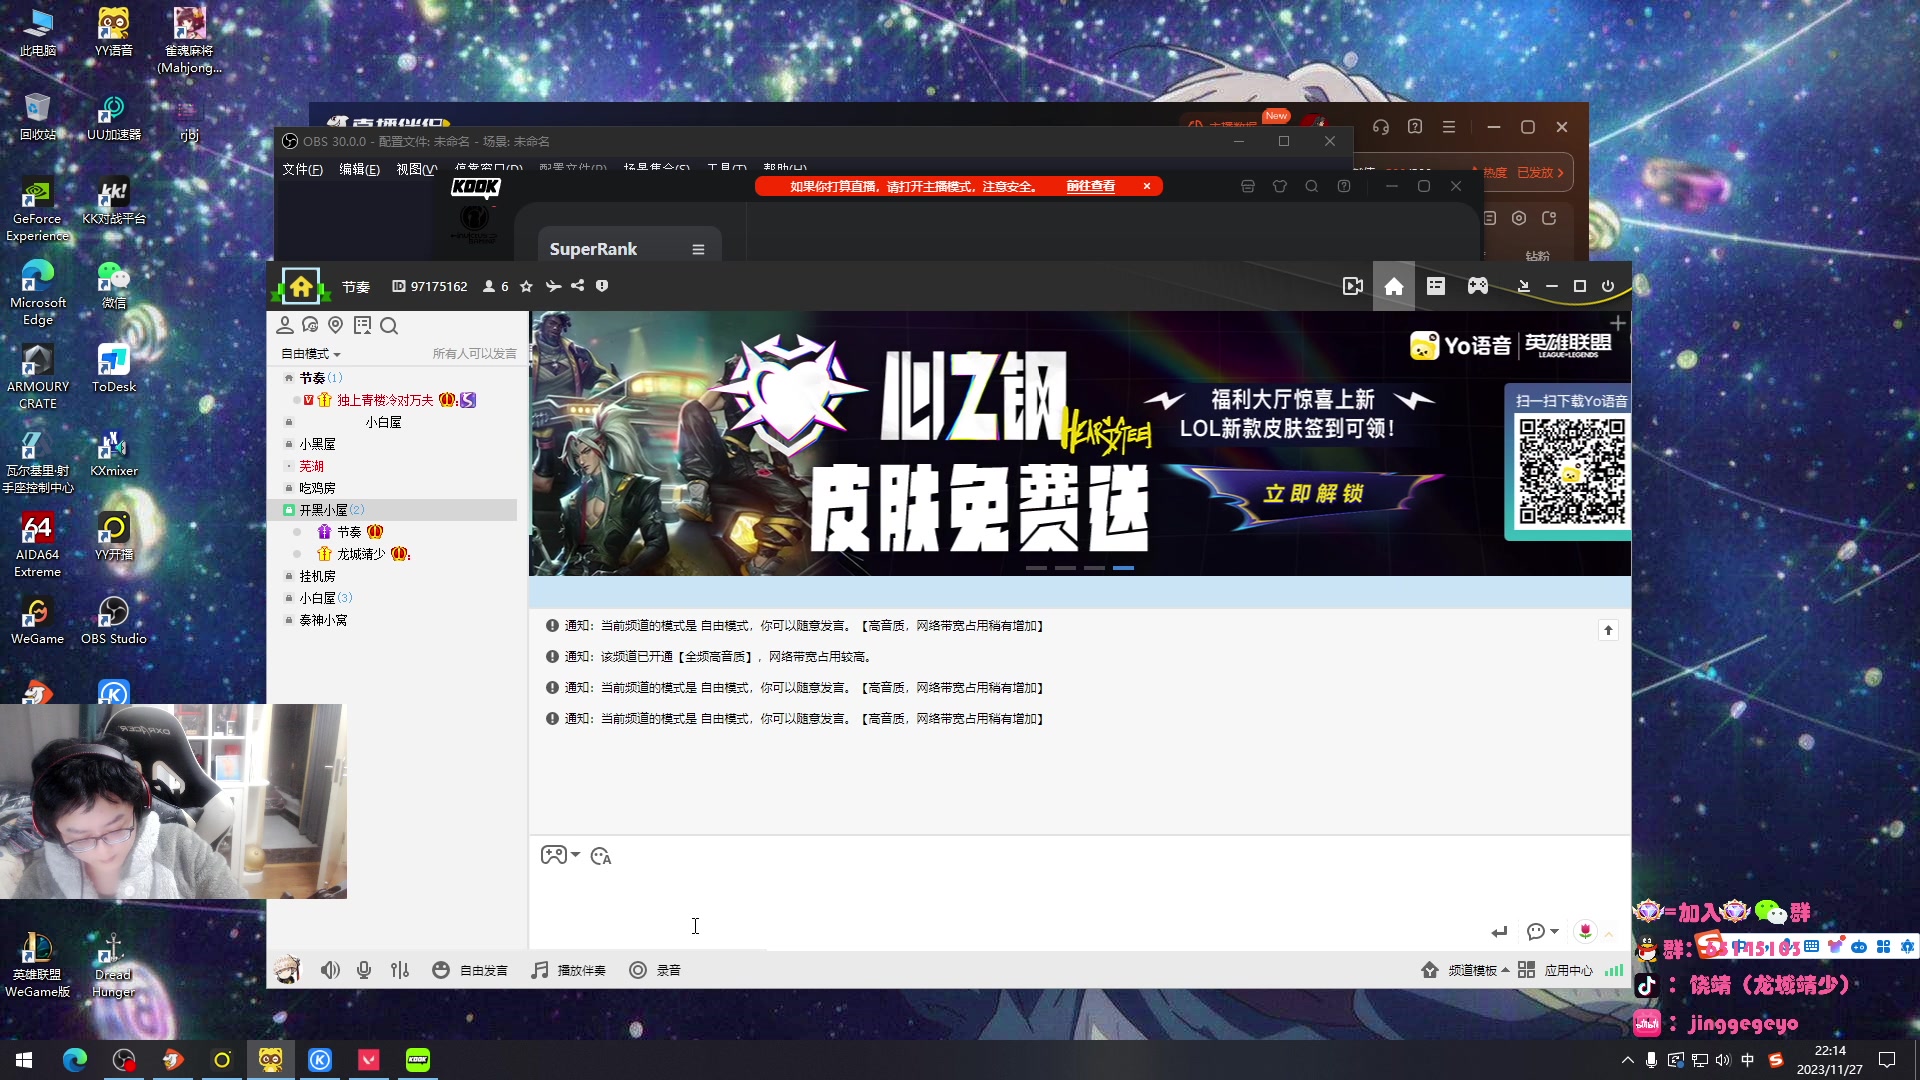Open the channel notes icon in sidebar

(362, 325)
